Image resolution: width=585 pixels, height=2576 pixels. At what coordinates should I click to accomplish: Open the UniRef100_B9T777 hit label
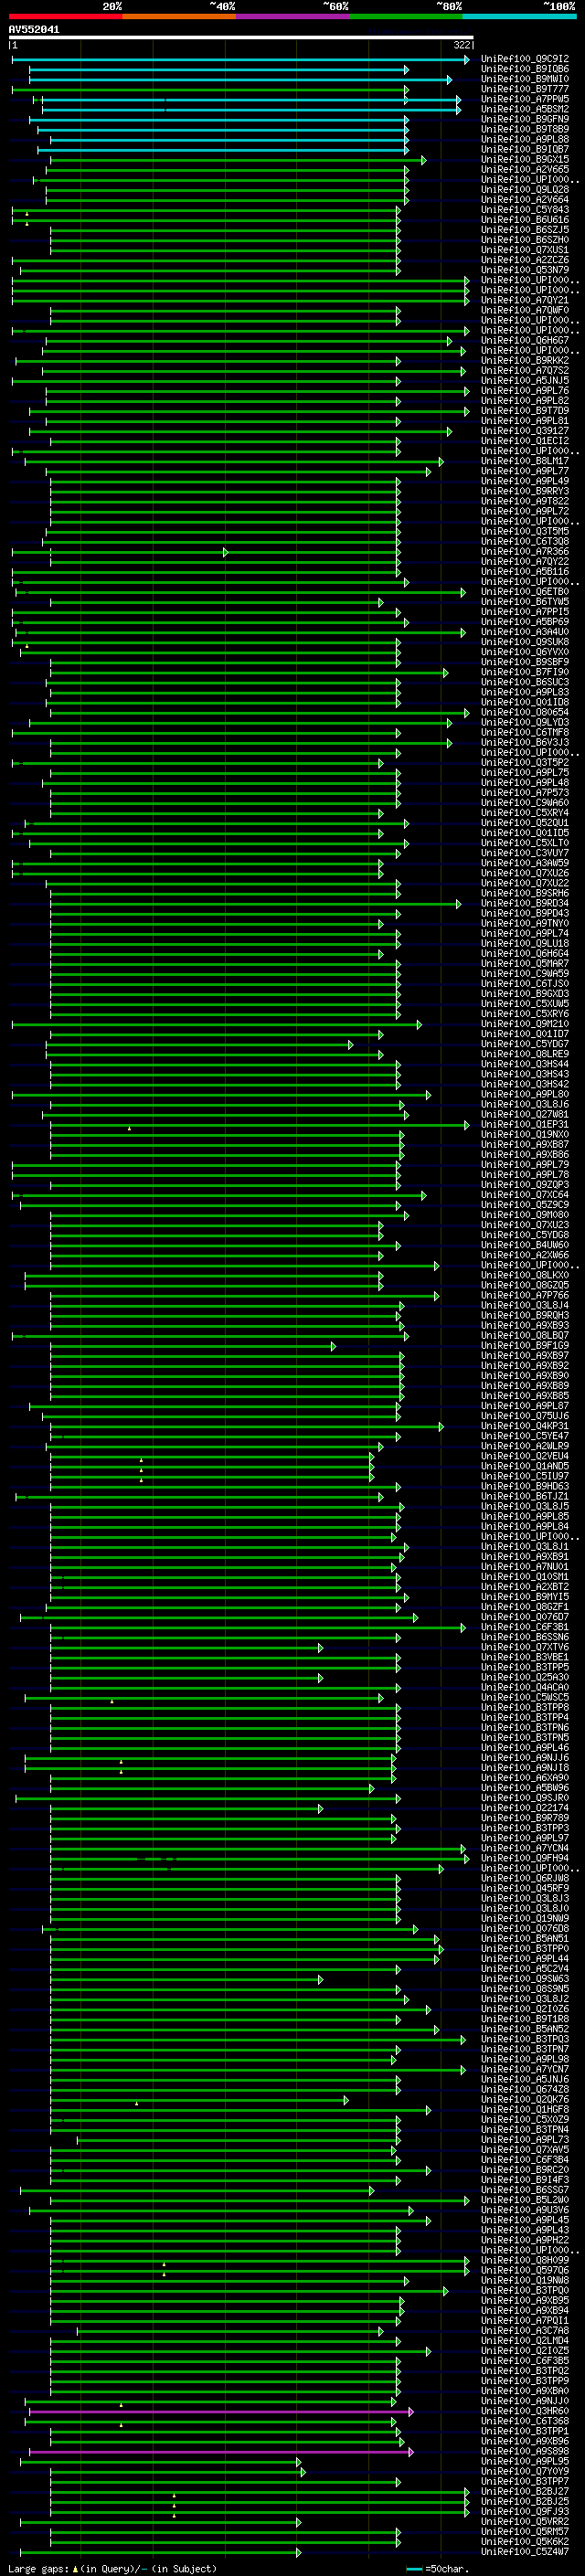tap(525, 89)
